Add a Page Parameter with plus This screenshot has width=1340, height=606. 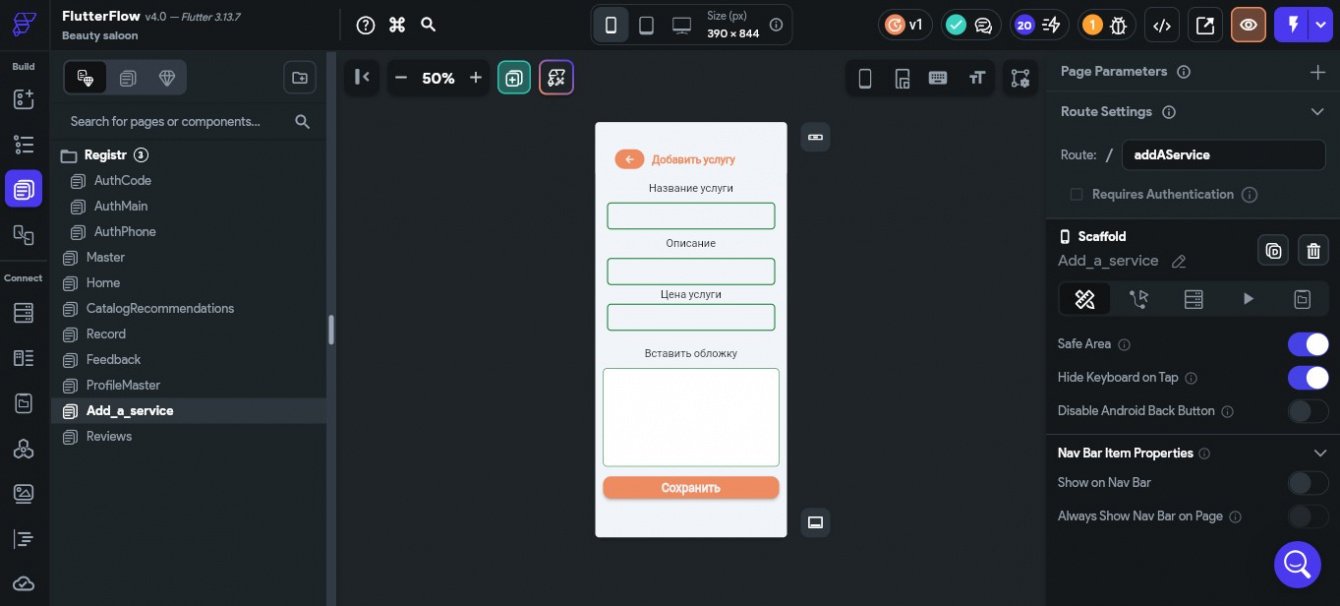point(1317,72)
